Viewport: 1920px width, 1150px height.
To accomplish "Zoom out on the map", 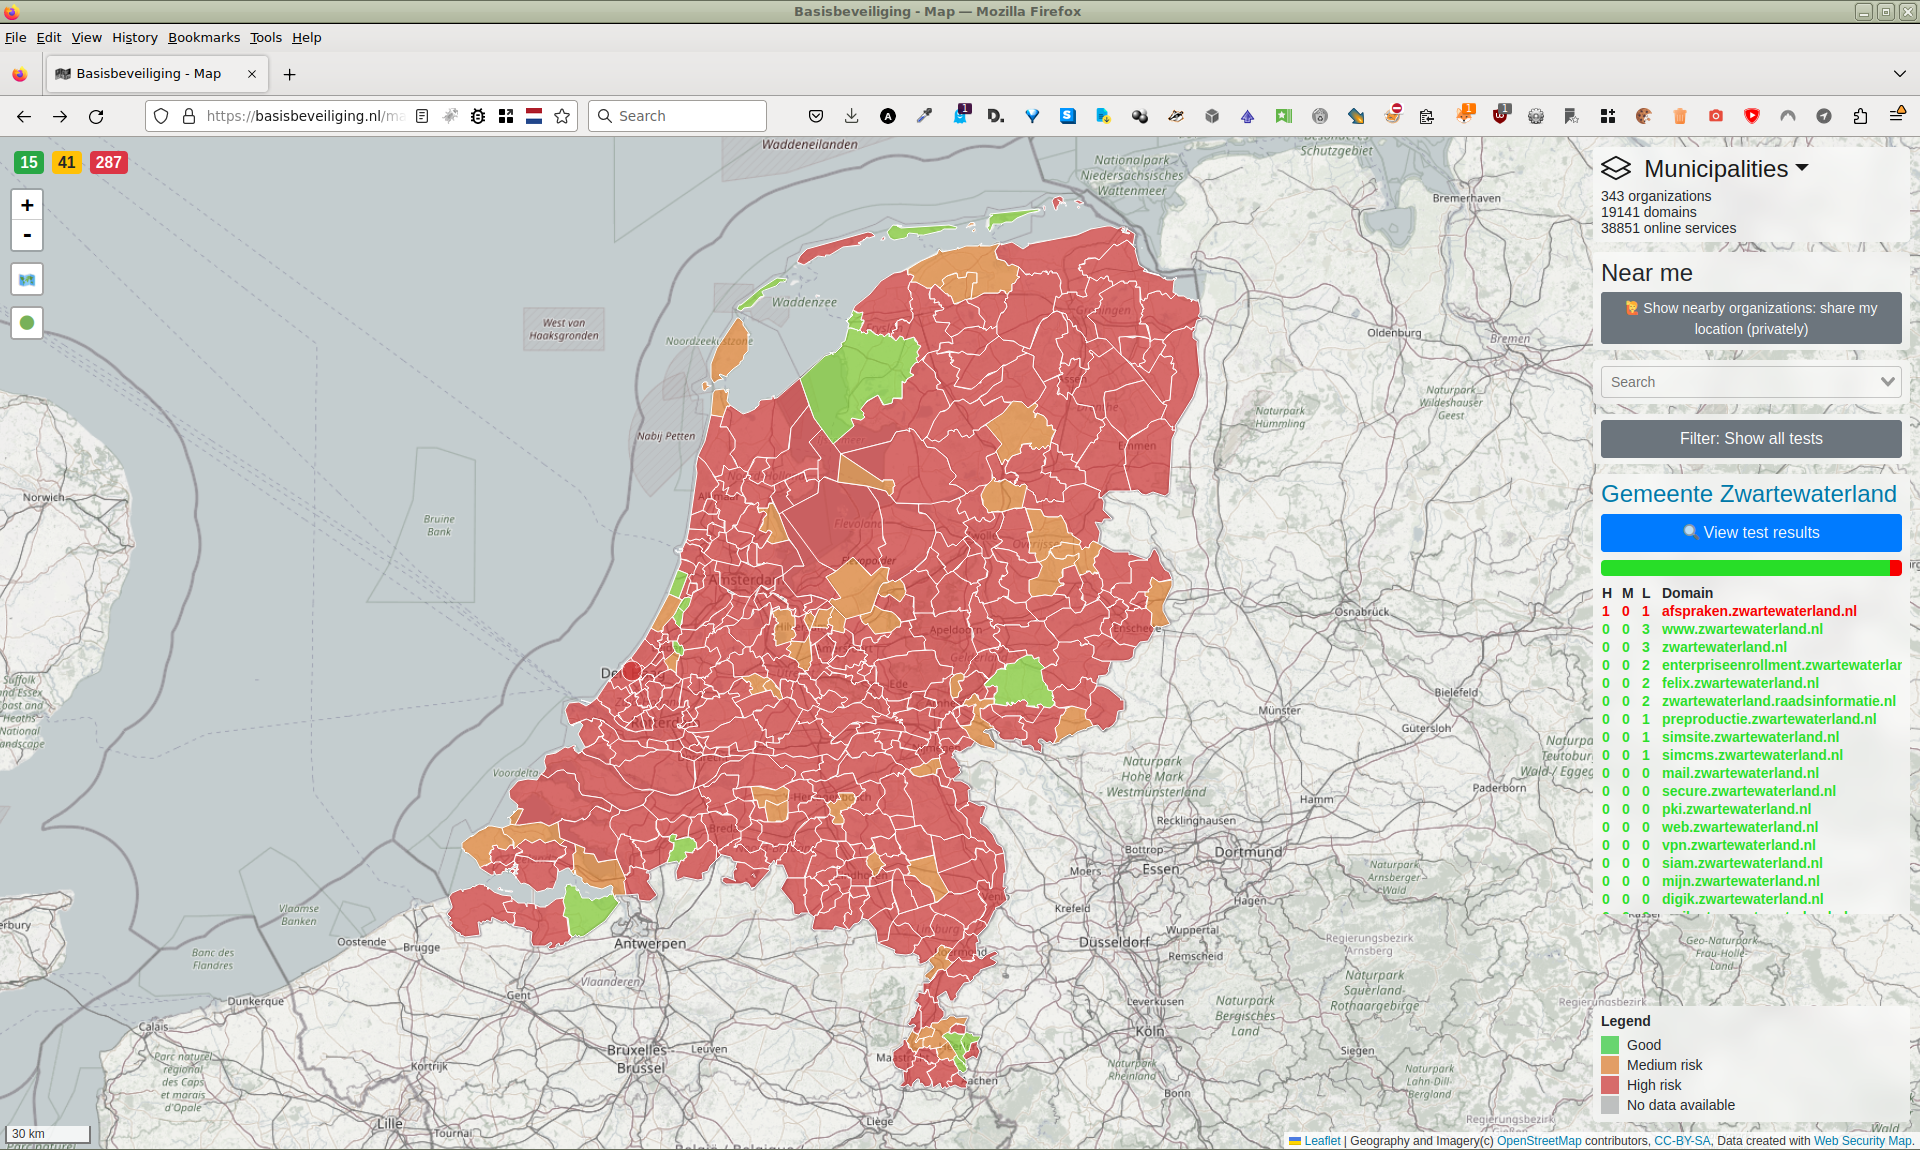I will tap(27, 236).
